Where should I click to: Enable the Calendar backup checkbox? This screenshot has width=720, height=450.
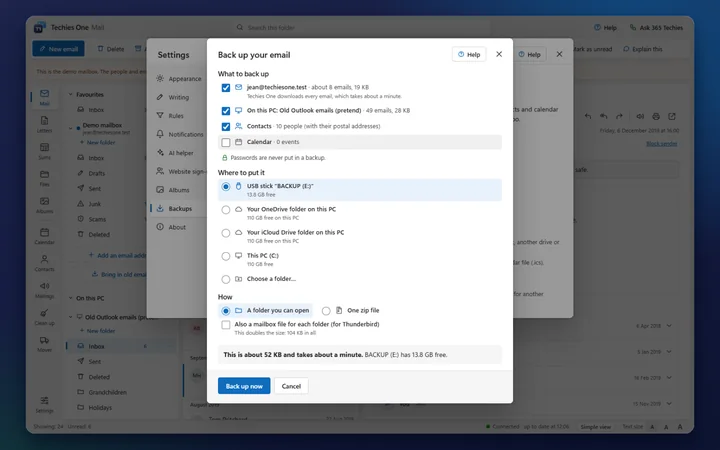(225, 142)
